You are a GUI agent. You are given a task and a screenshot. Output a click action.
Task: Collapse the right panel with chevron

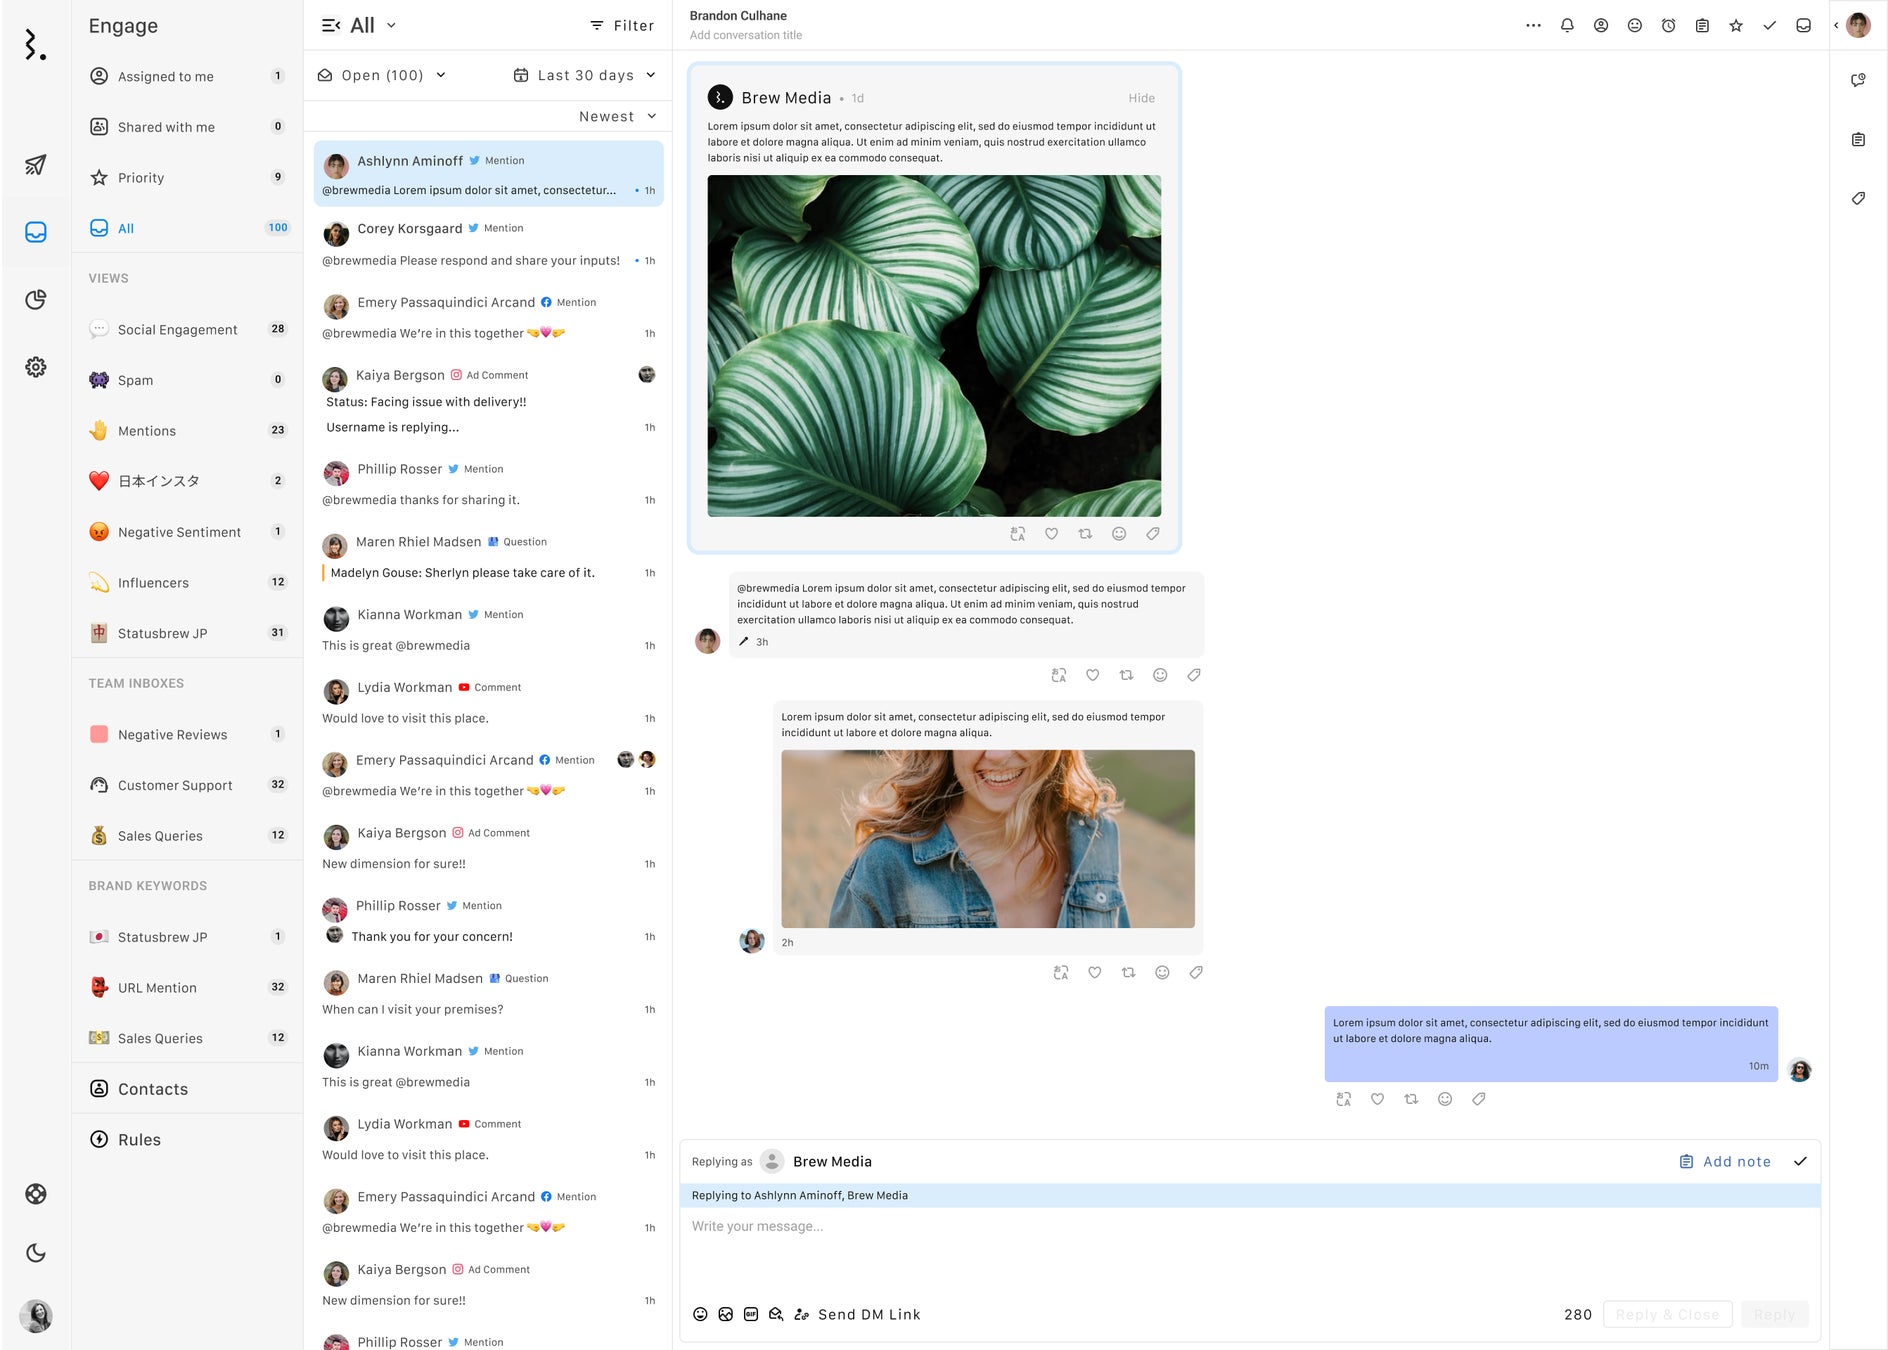[1836, 26]
